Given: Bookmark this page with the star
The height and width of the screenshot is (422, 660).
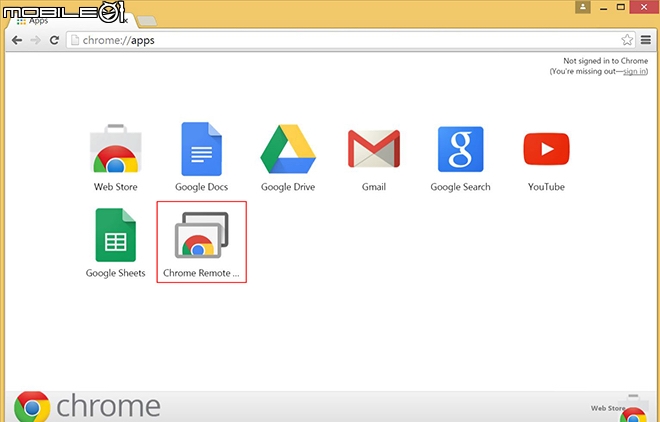Looking at the screenshot, I should pos(627,40).
